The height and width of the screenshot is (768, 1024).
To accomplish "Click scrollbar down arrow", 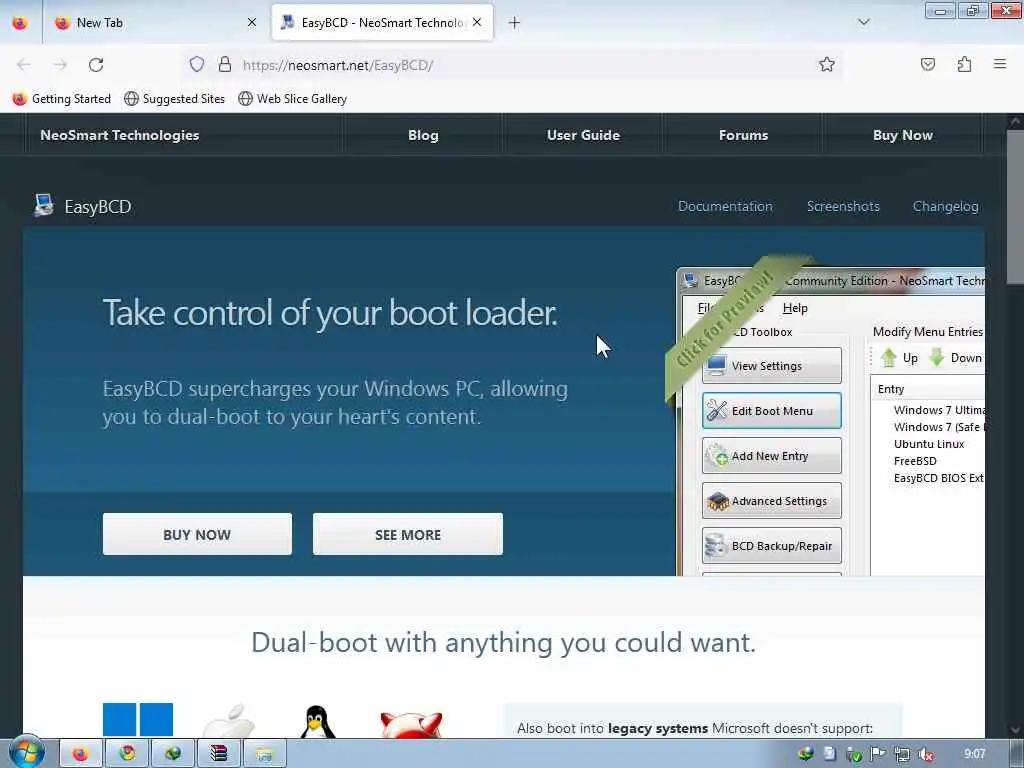I will tap(1015, 730).
